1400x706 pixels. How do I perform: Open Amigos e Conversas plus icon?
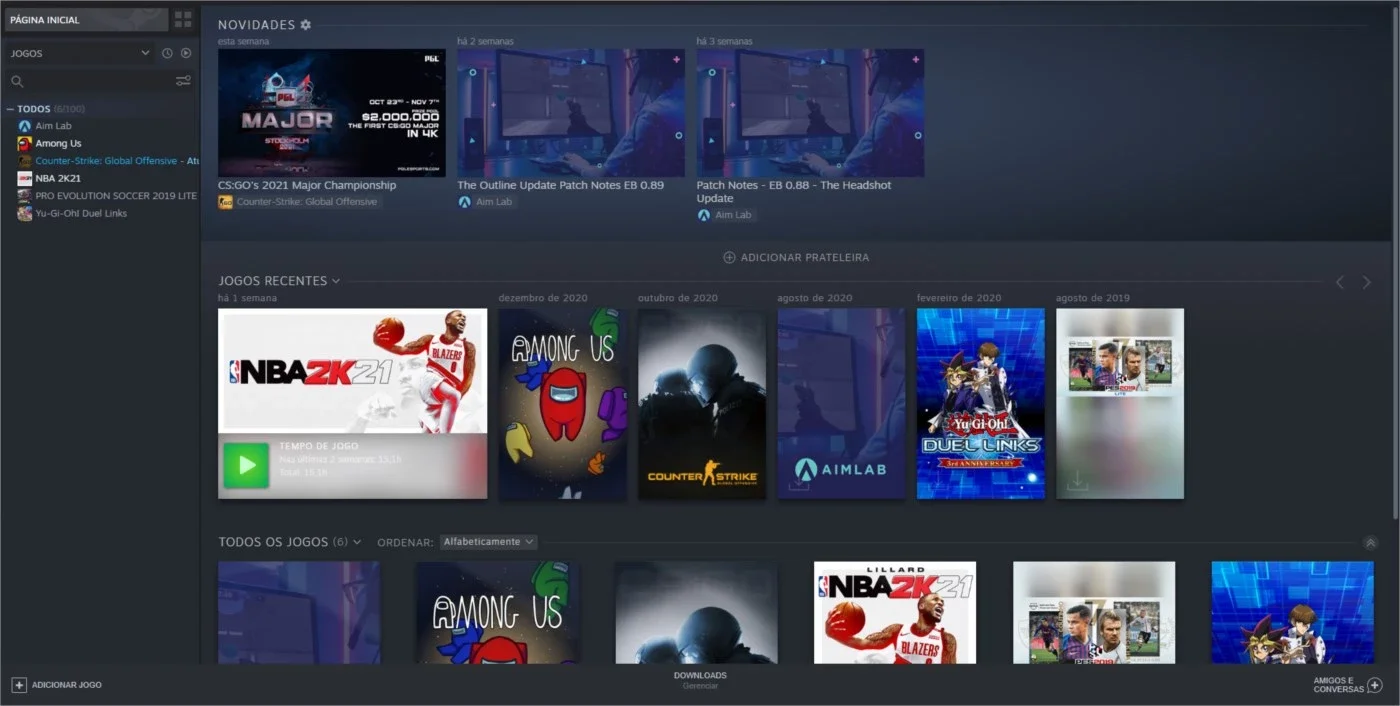pyautogui.click(x=1375, y=685)
